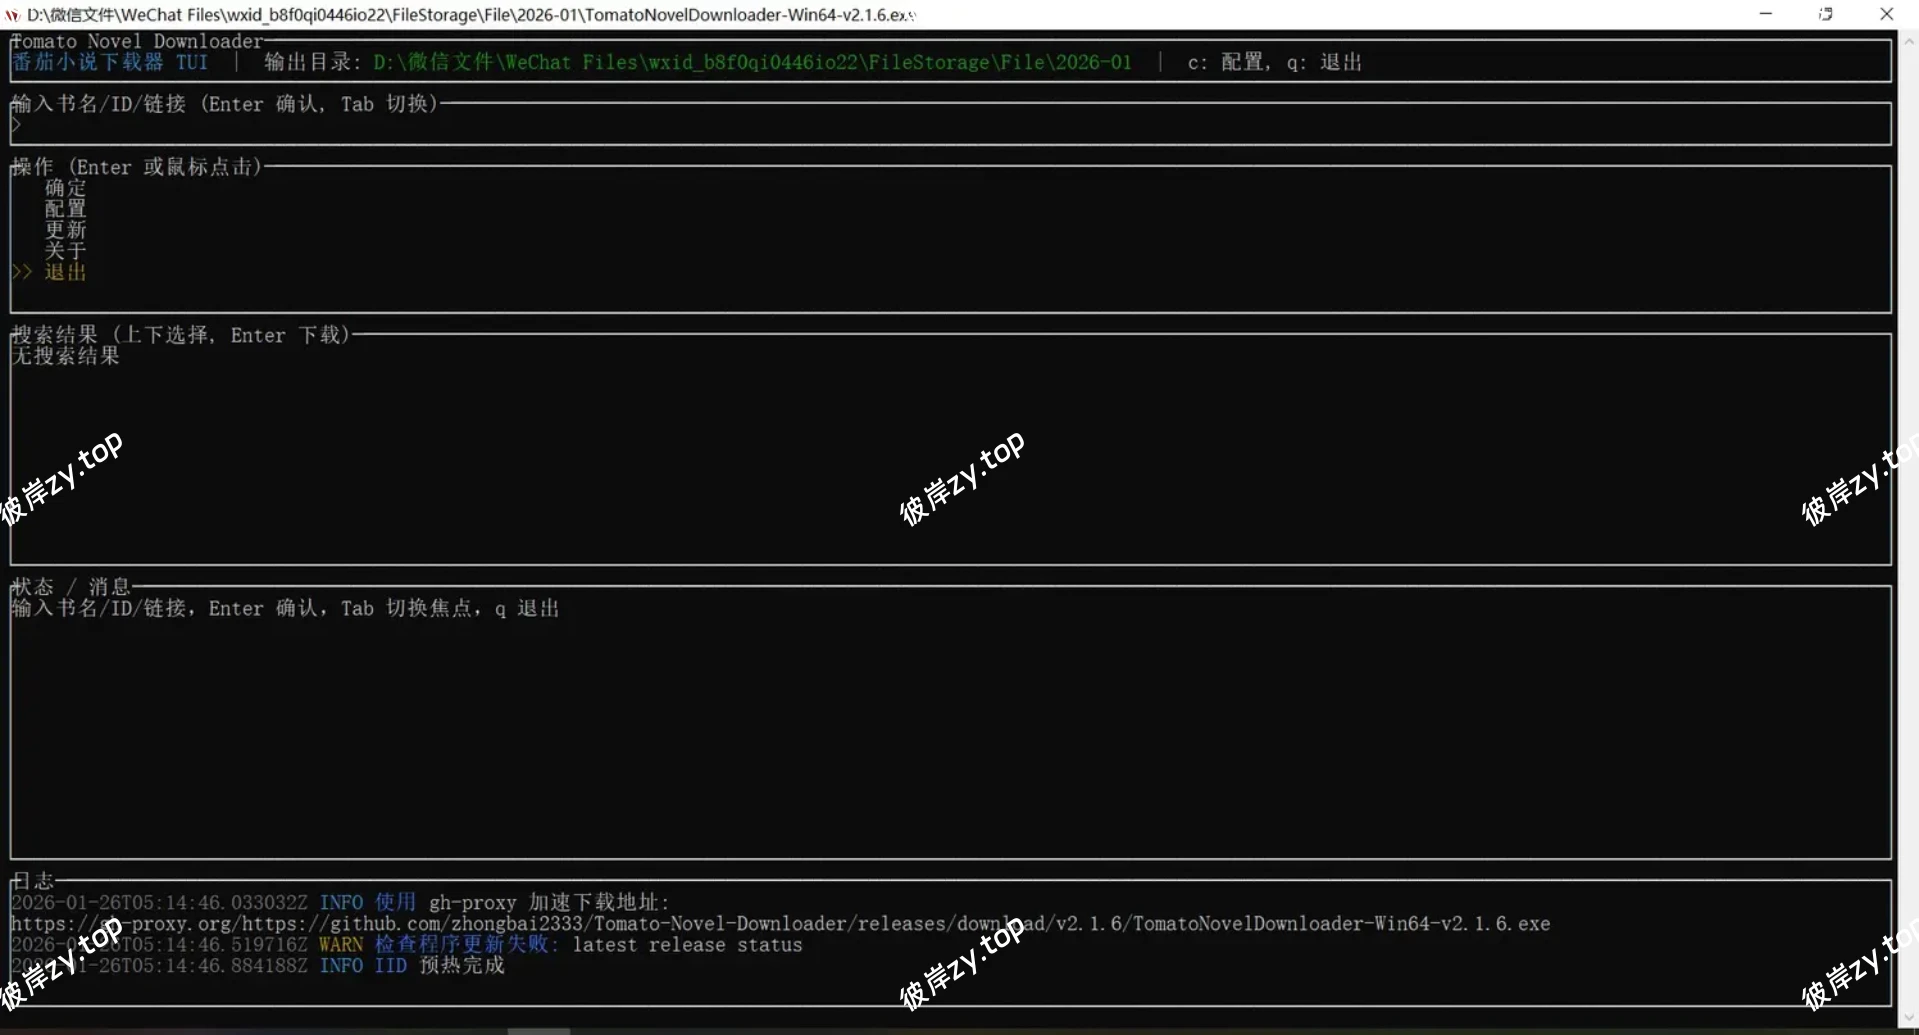Click the 番茄小说下载器 TUI header title
This screenshot has width=1919, height=1035.
click(110, 62)
